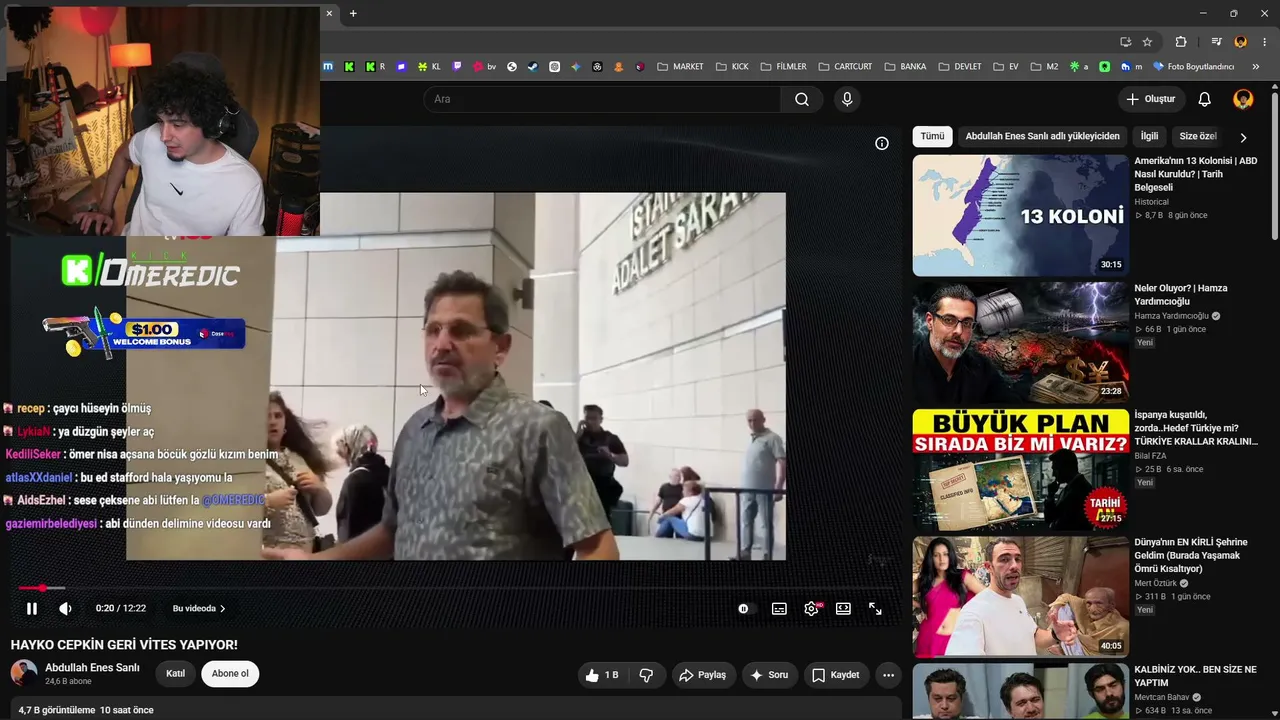Viewport: 1280px width, 720px height.
Task: Click the search magnifier button
Action: coord(802,99)
